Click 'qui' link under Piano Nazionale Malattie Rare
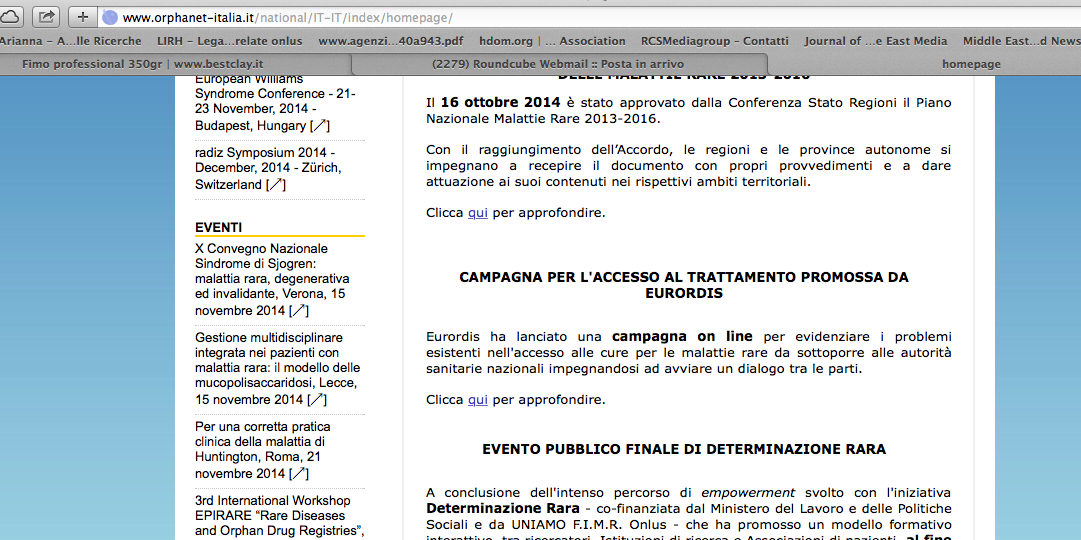Viewport: 1081px width, 540px height. pyautogui.click(x=477, y=212)
